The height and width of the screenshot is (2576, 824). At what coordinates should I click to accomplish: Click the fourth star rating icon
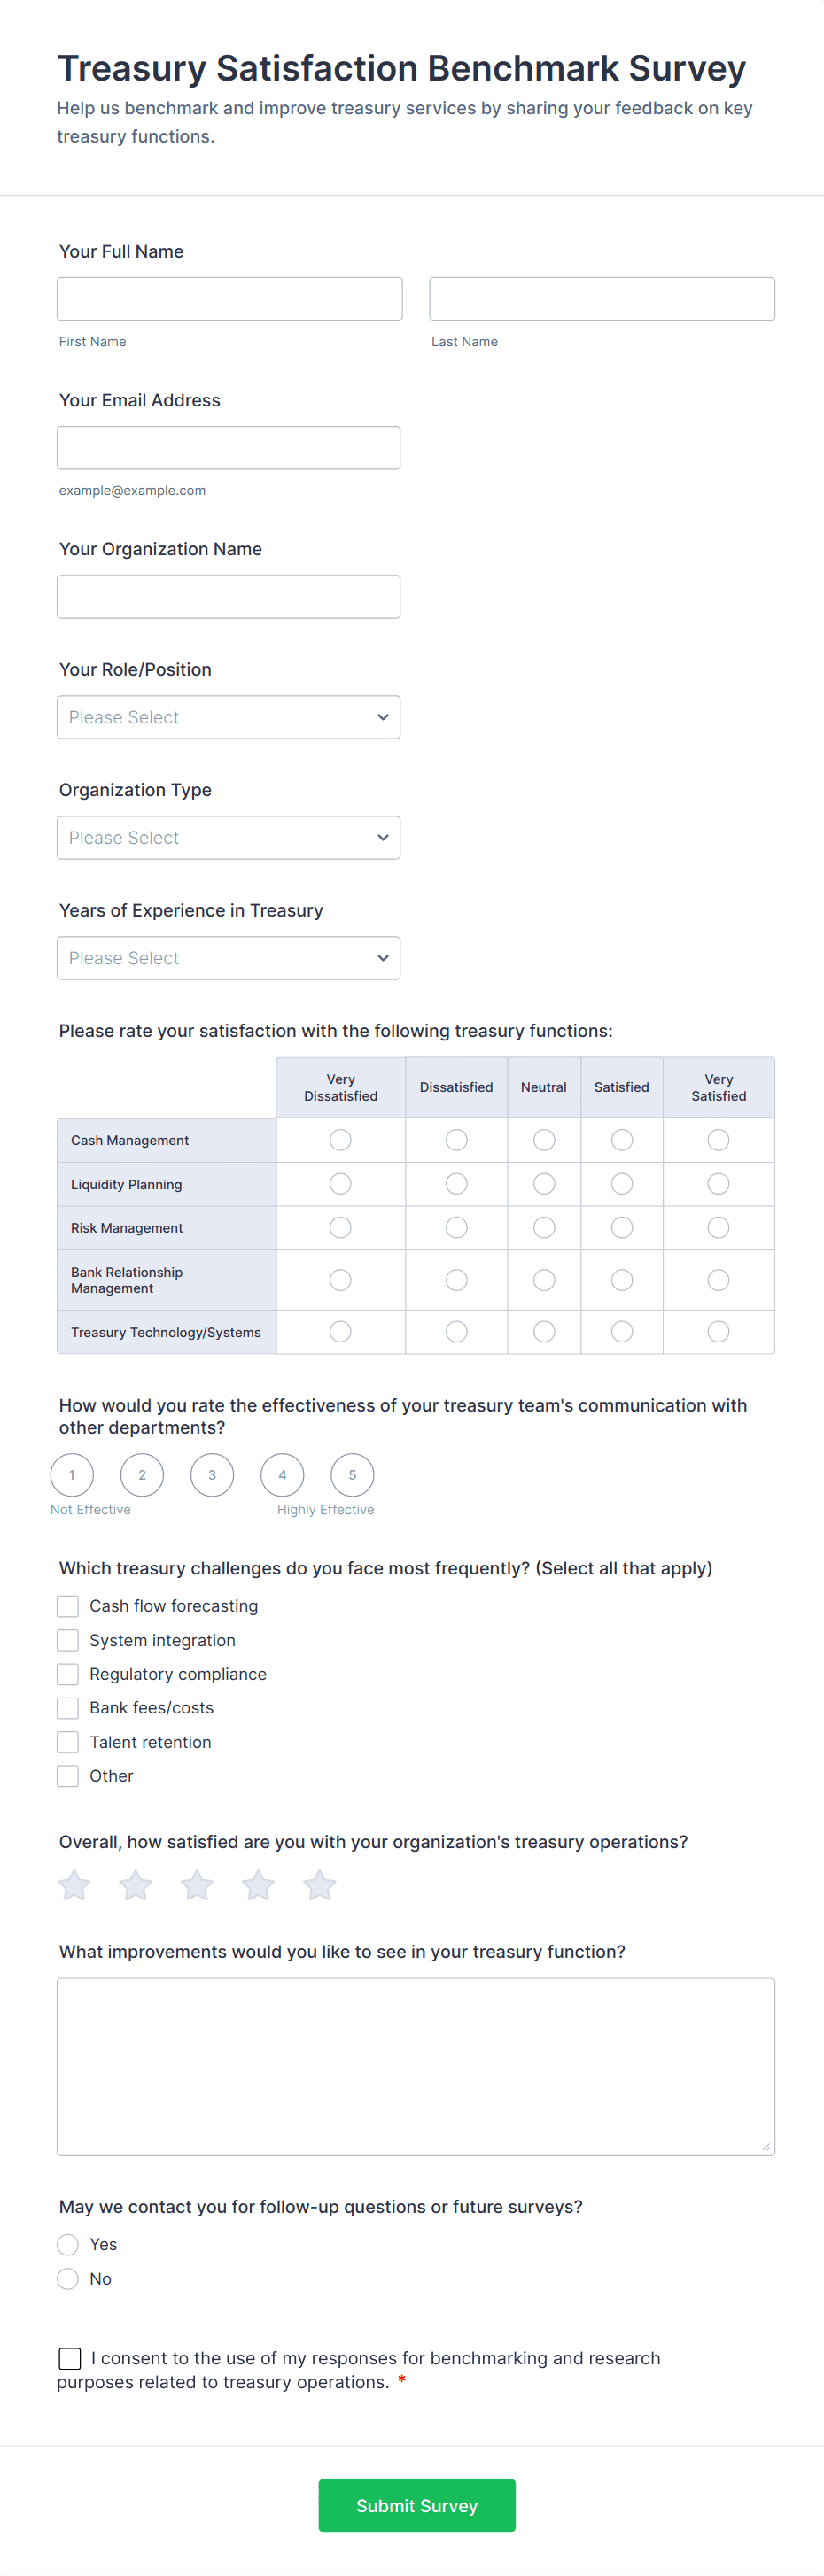(x=258, y=1885)
